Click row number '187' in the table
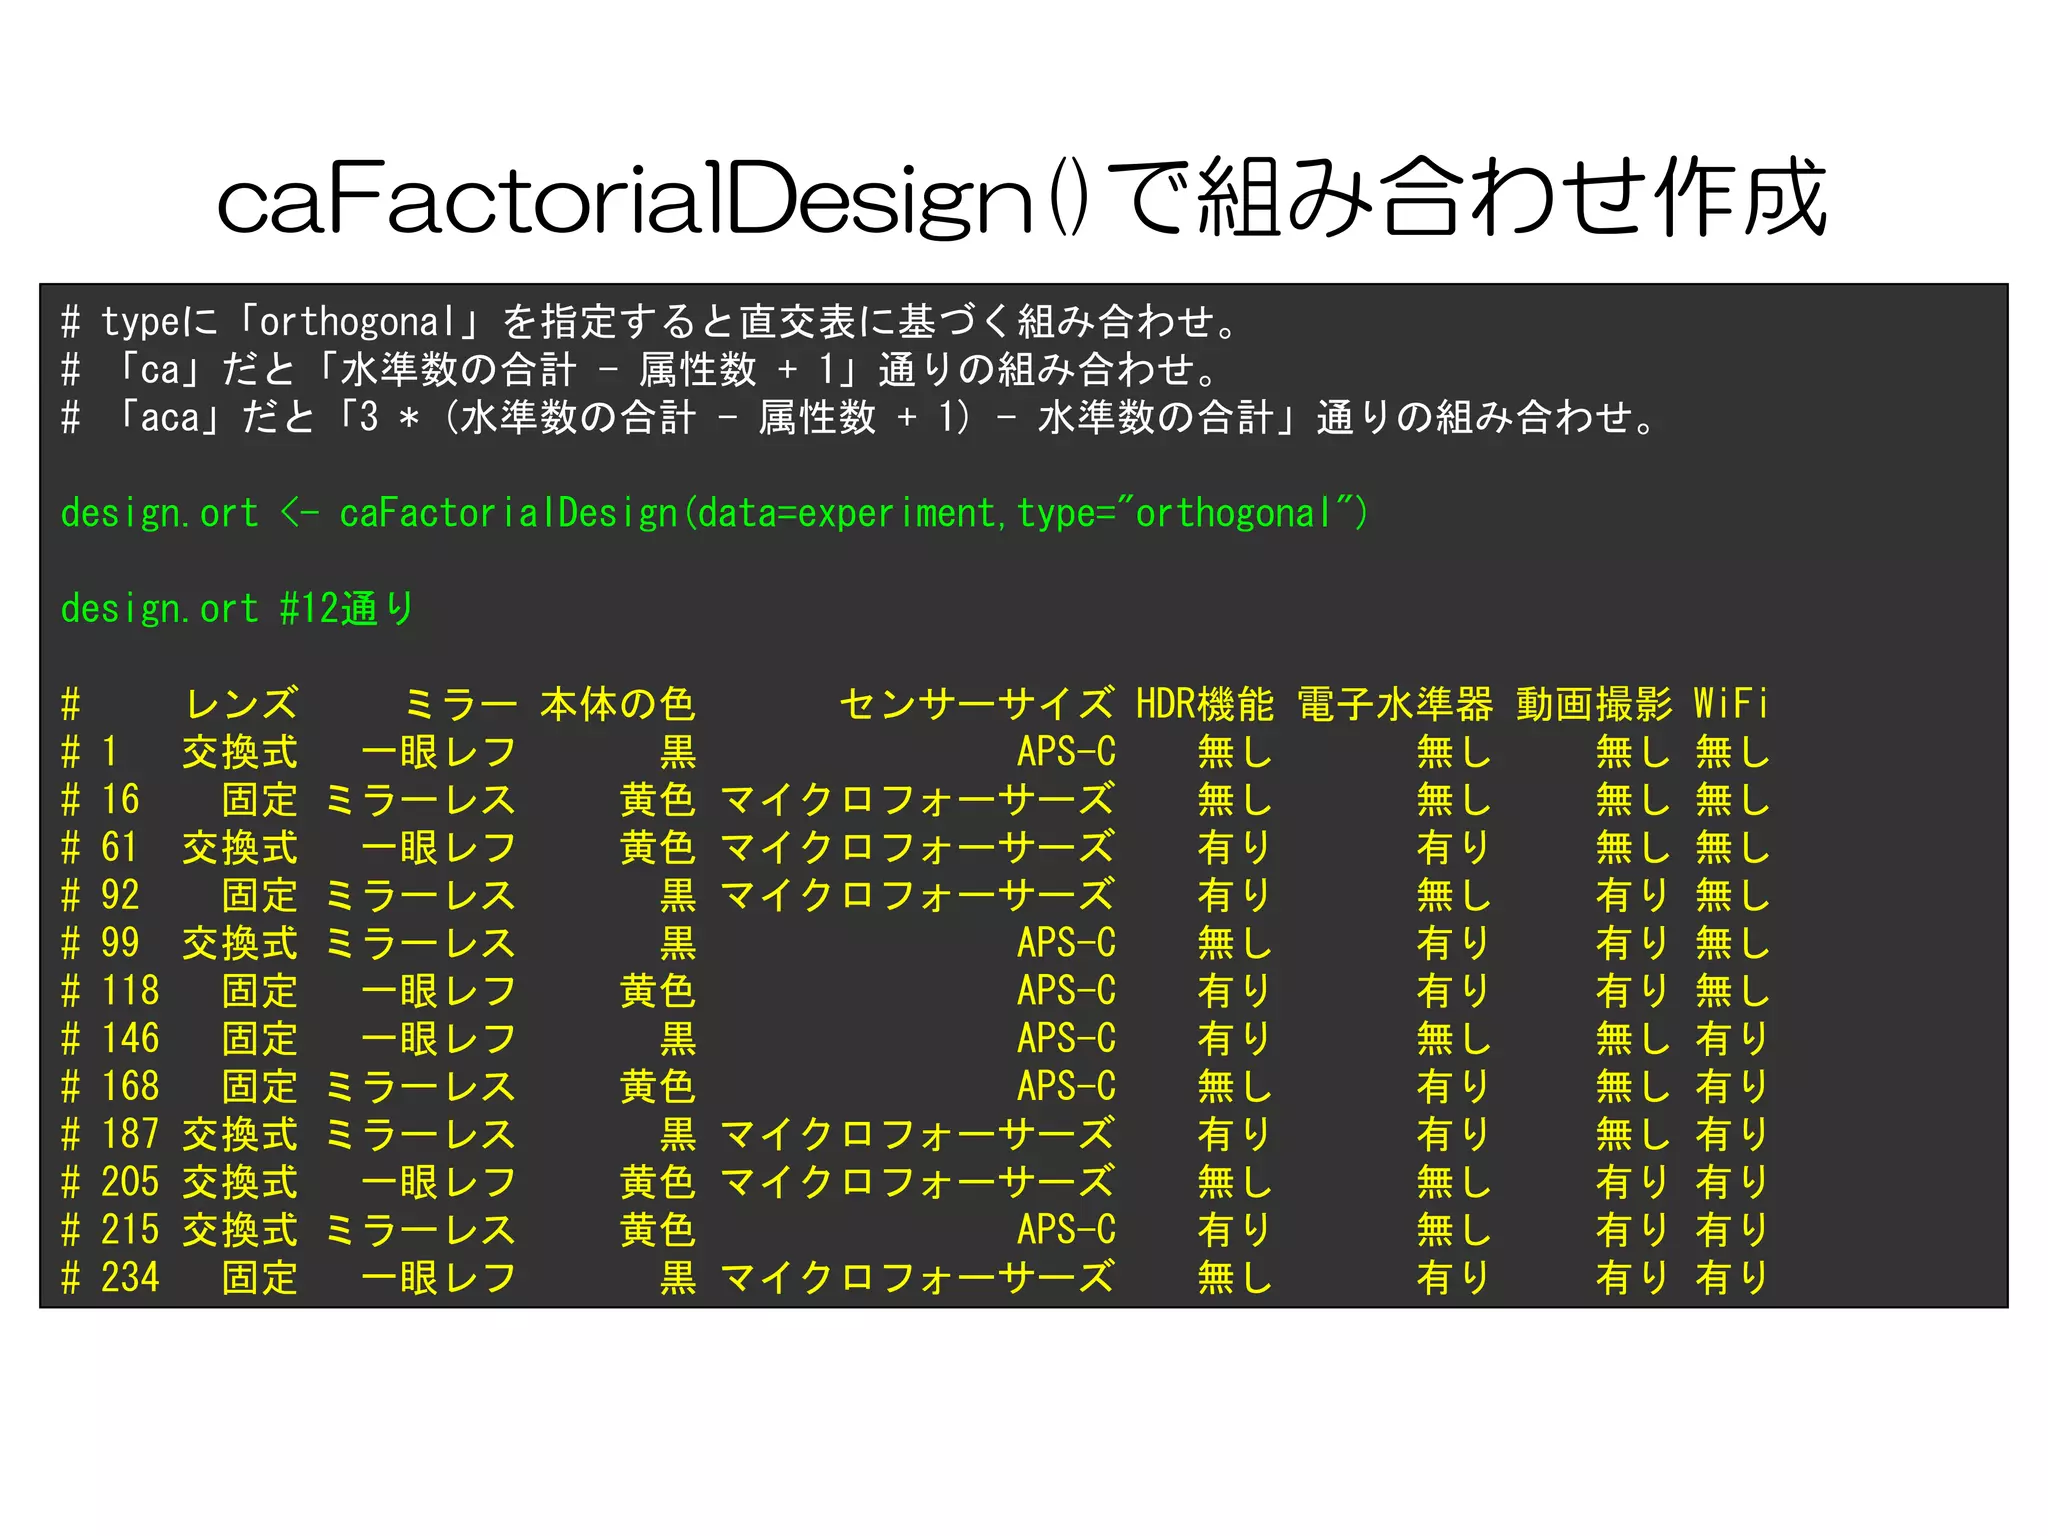The width and height of the screenshot is (2048, 1536). point(130,1135)
